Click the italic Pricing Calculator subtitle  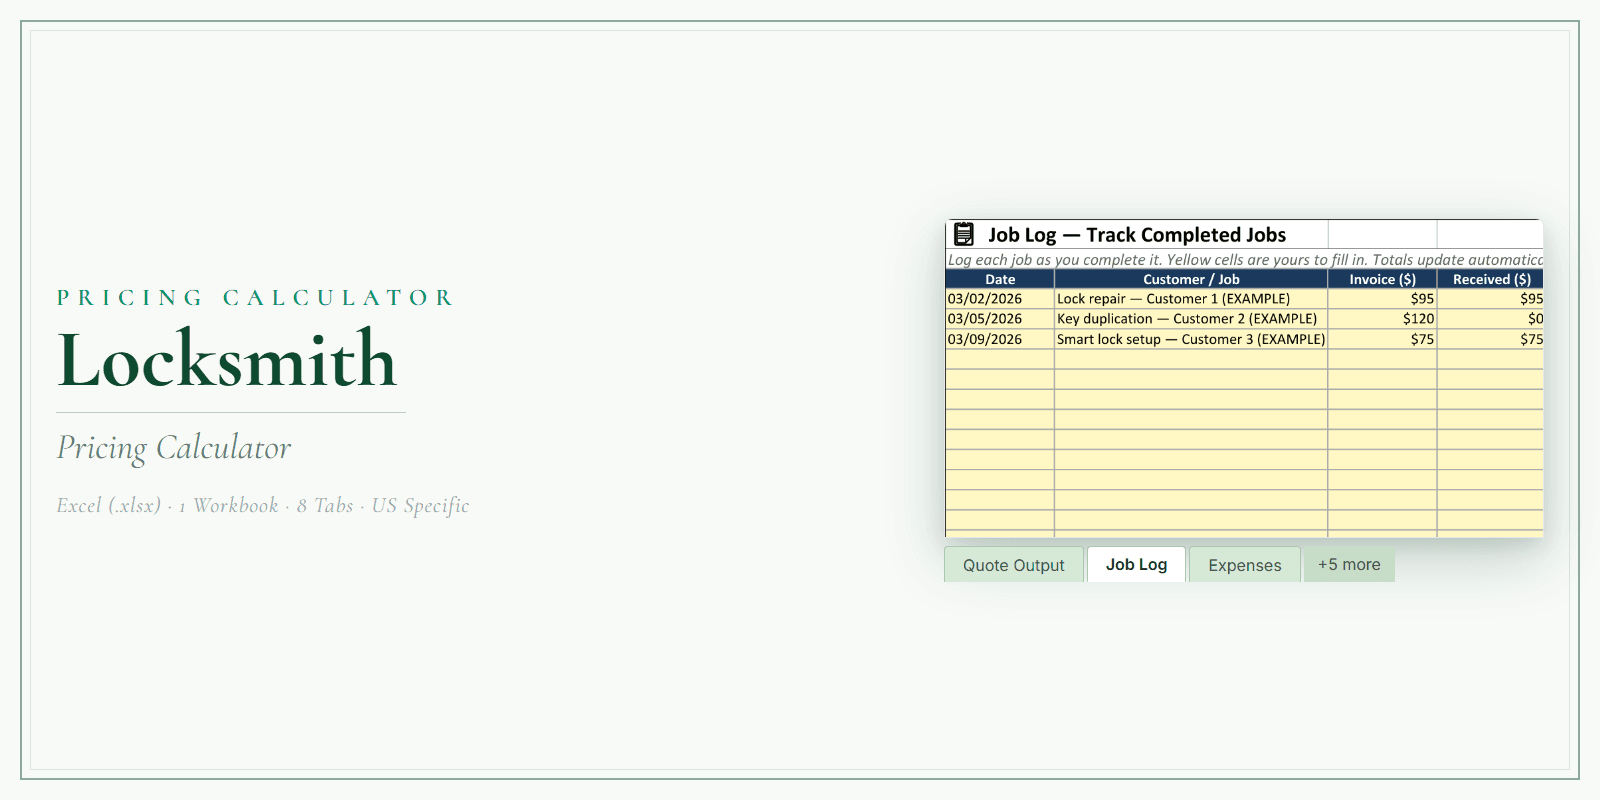pyautogui.click(x=174, y=448)
